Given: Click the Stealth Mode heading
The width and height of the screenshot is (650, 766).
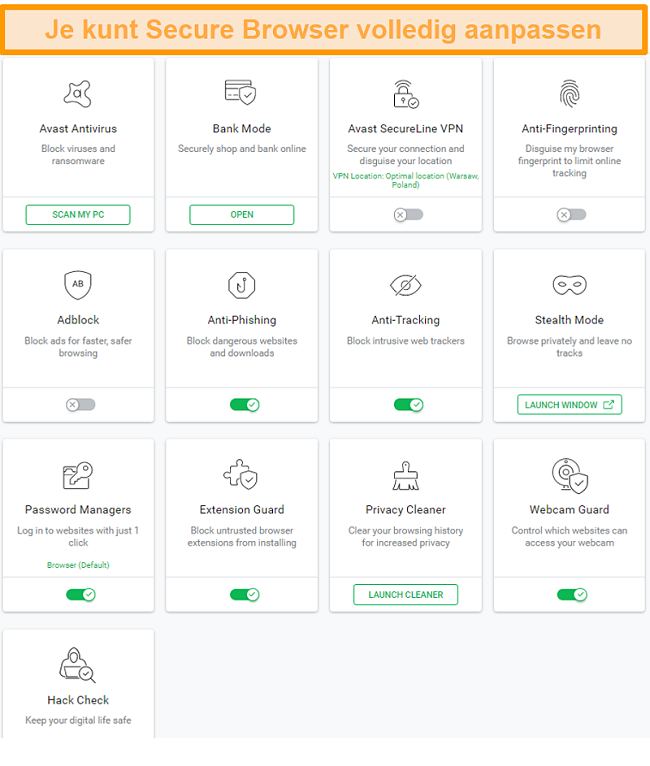Looking at the screenshot, I should point(569,320).
